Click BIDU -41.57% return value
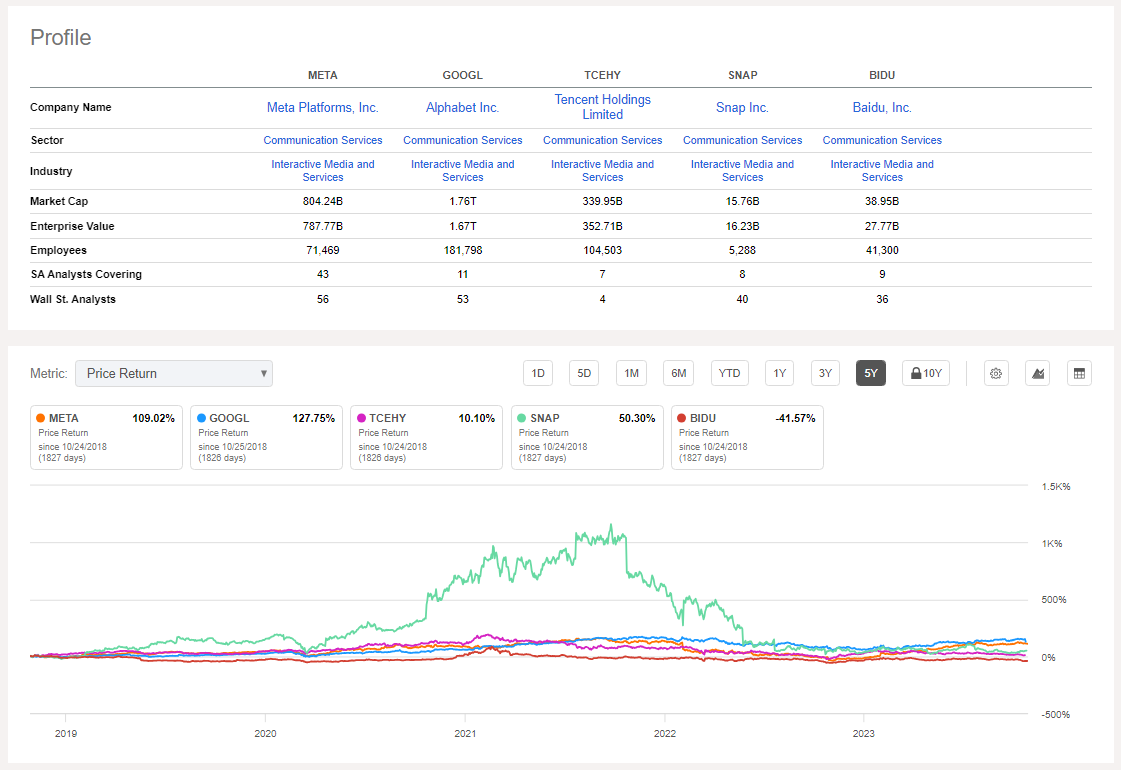The image size is (1121, 770). 795,418
